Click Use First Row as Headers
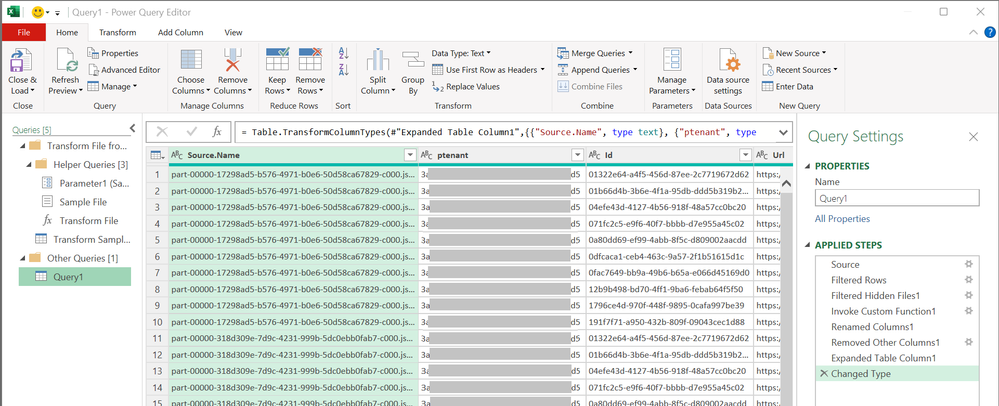 [x=488, y=70]
